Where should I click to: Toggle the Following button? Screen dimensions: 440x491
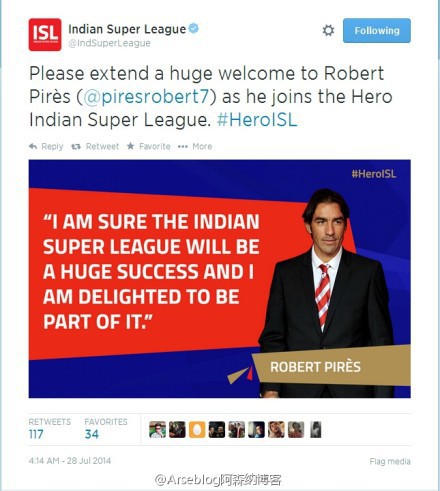377,30
